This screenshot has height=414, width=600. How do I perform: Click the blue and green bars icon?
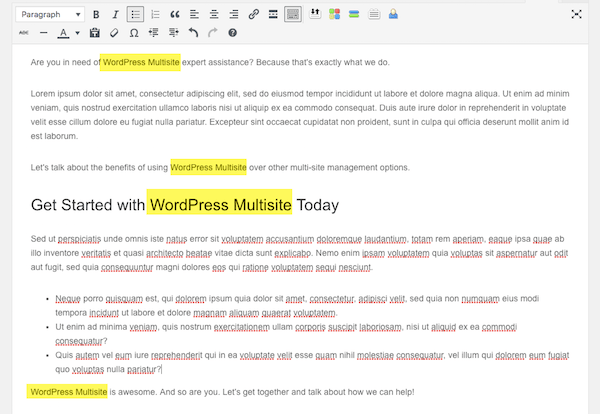coord(354,14)
